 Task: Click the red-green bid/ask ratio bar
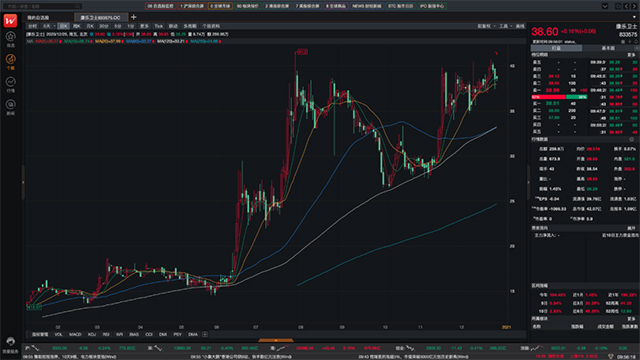[560, 97]
